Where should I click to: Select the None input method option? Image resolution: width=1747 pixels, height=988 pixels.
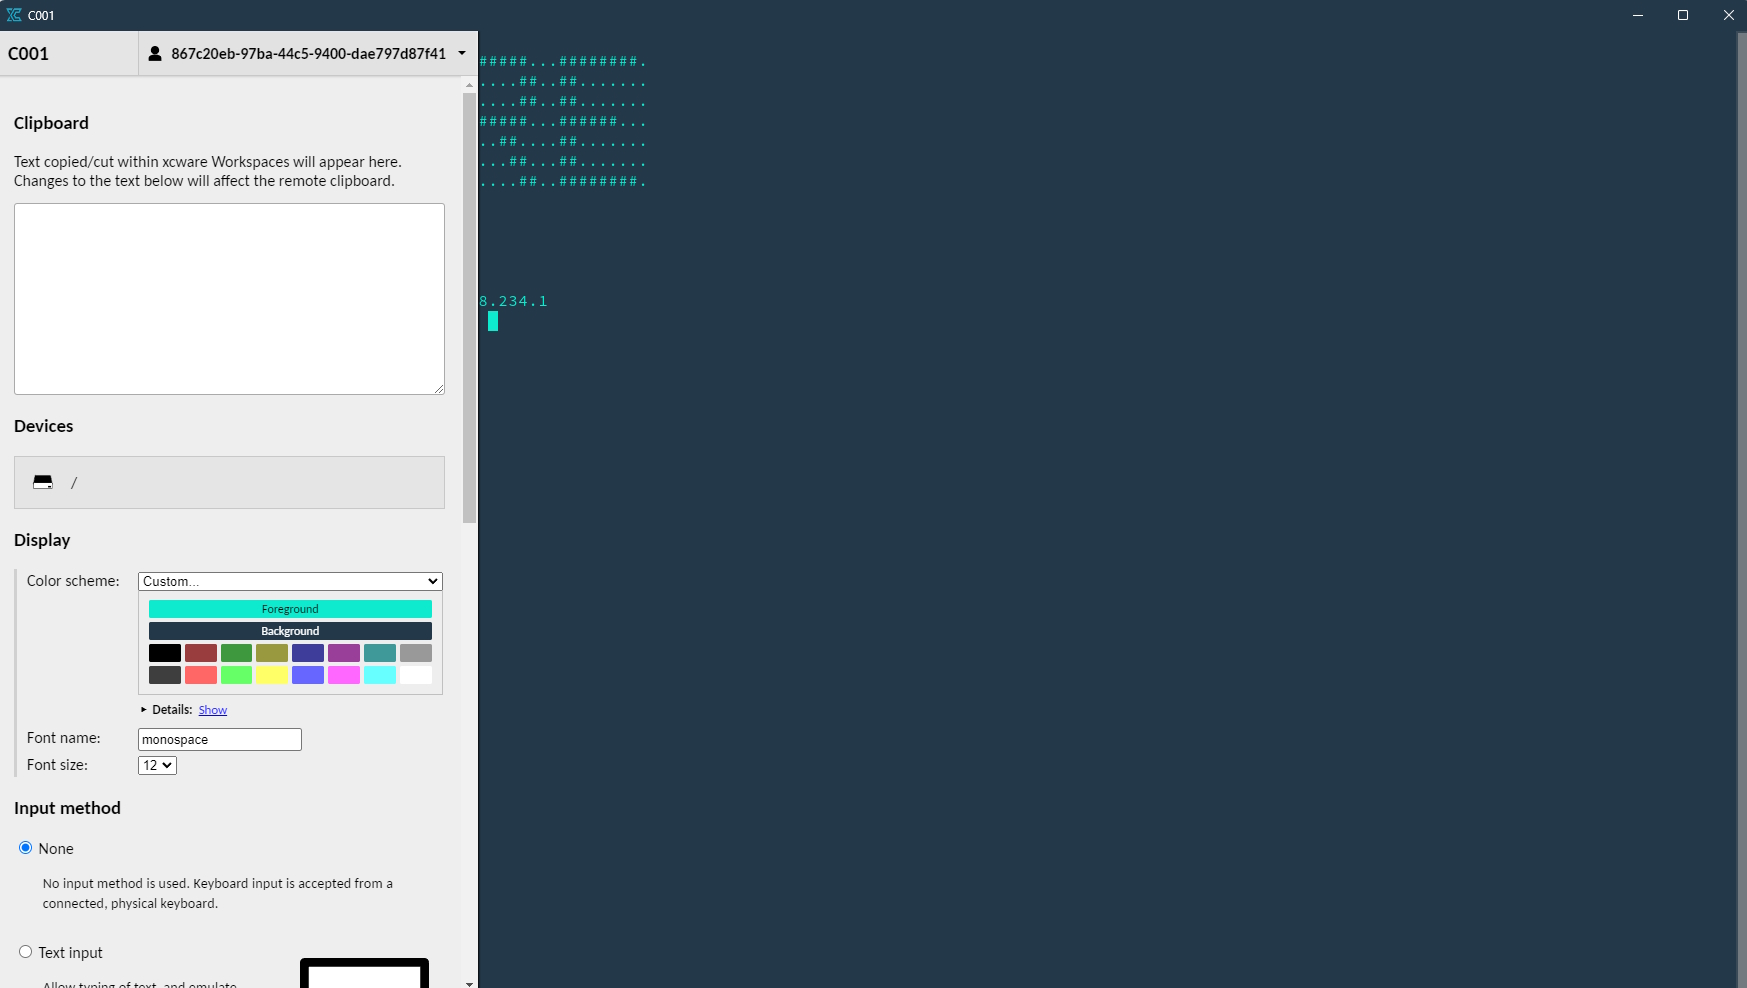(x=25, y=847)
